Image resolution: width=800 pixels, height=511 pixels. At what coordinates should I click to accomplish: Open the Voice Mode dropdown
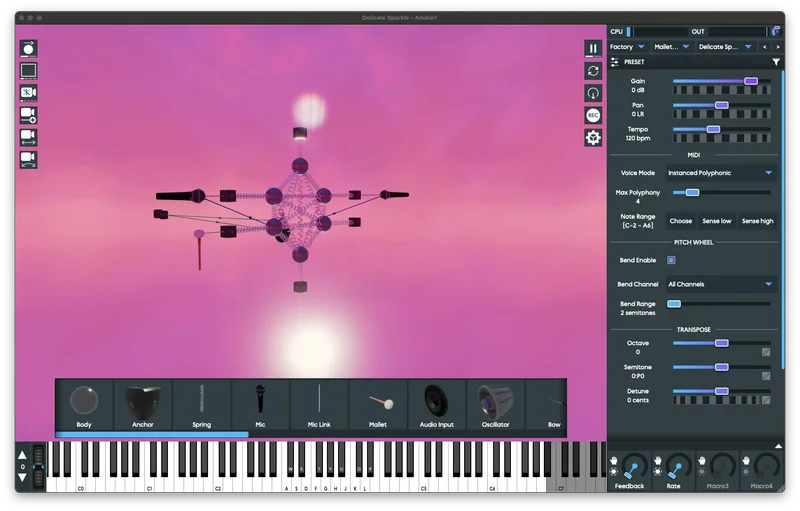(720, 173)
